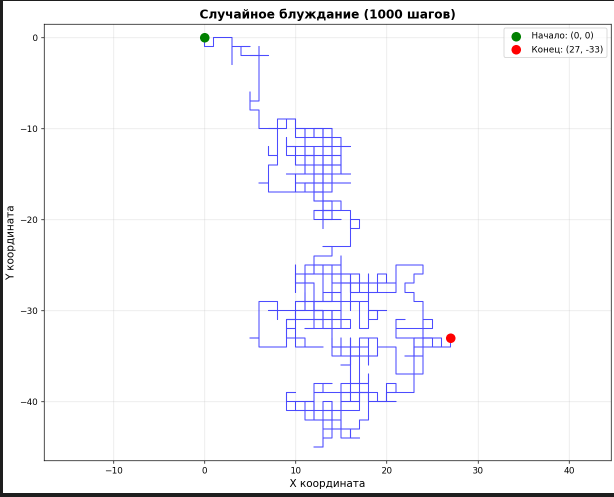Click the red end point marker

point(450,338)
